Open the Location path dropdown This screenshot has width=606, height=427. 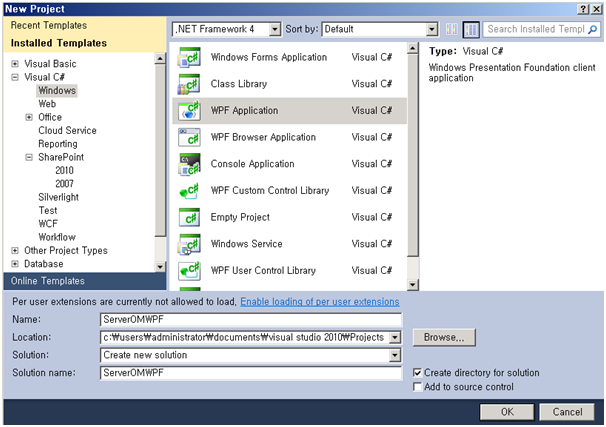395,337
